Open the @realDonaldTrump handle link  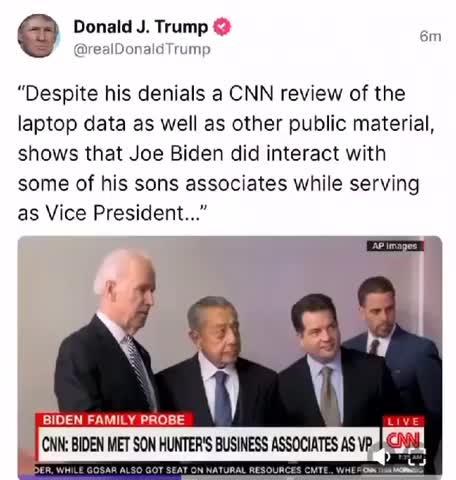[x=142, y=50]
